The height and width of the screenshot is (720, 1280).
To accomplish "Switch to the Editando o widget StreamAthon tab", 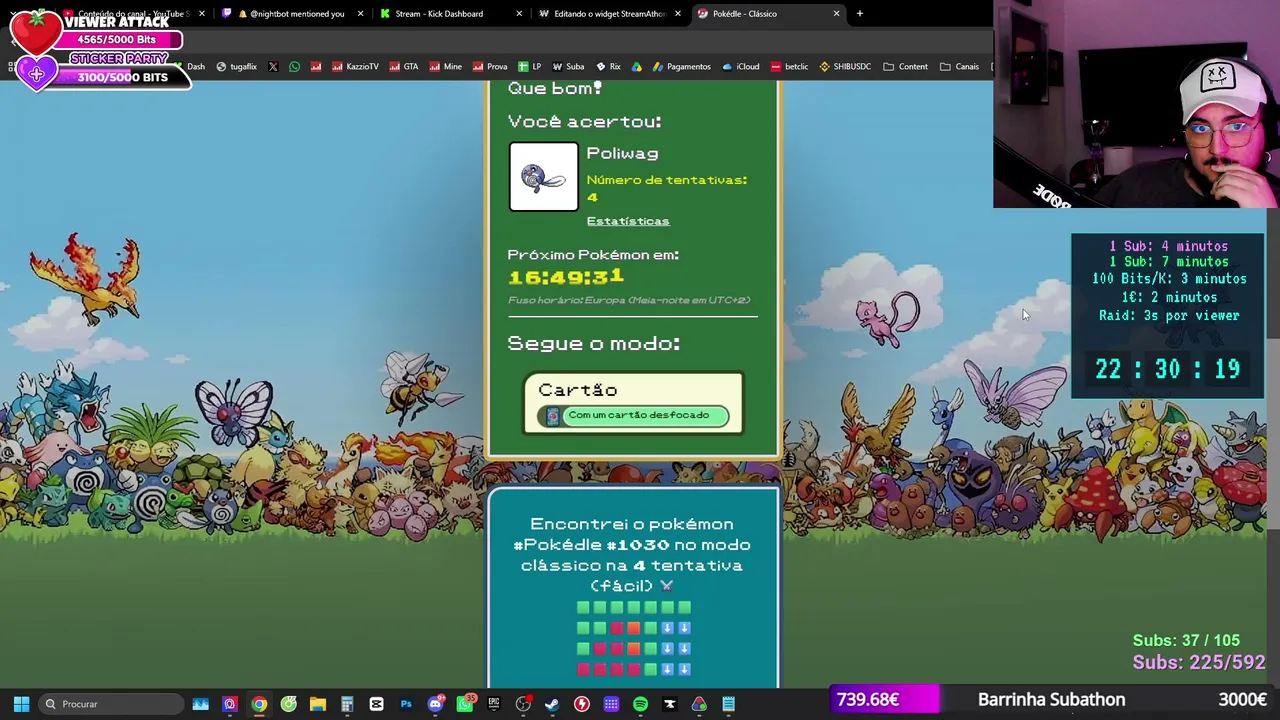I will [608, 14].
